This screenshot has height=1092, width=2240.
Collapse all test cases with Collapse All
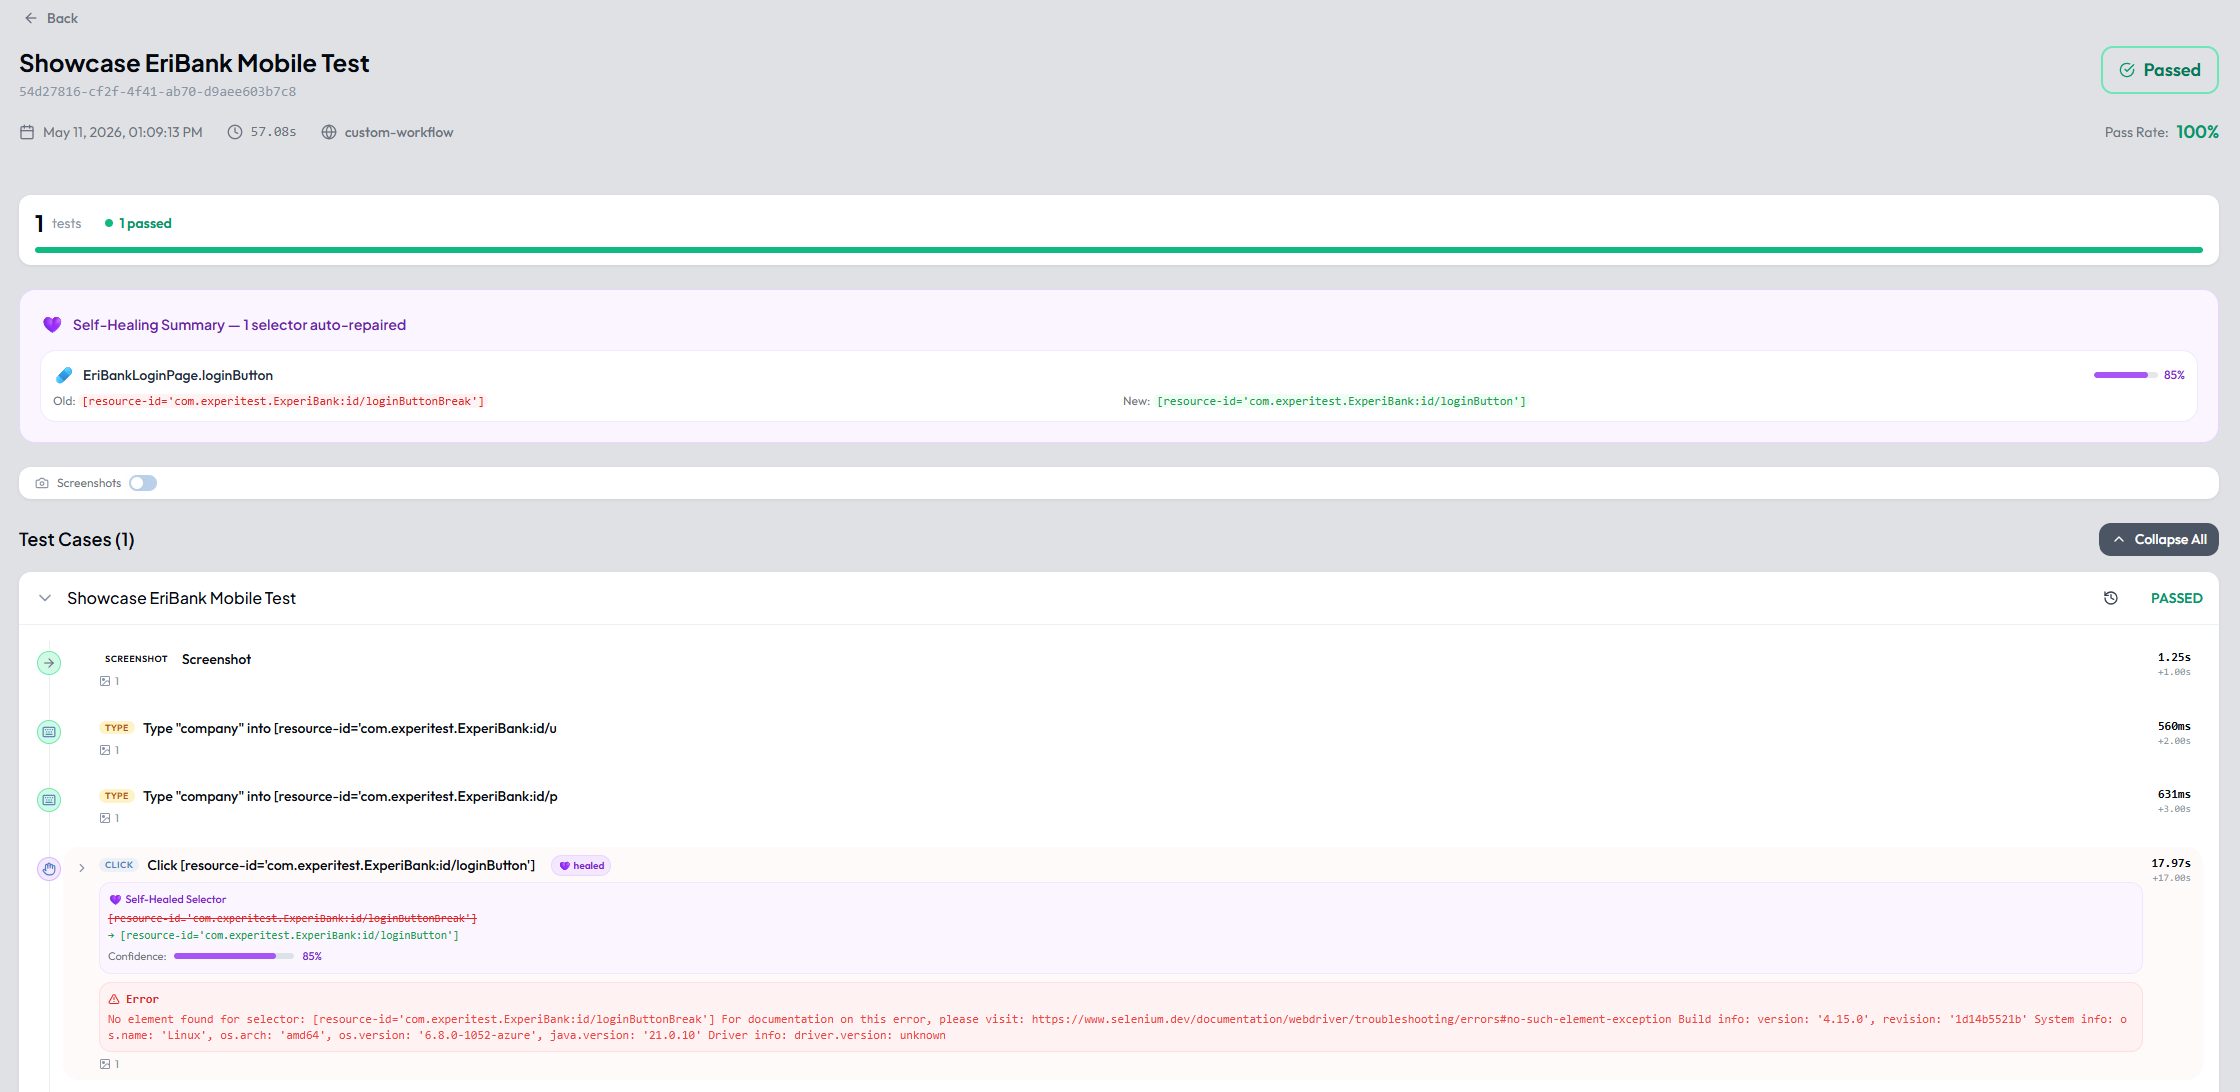tap(2158, 539)
